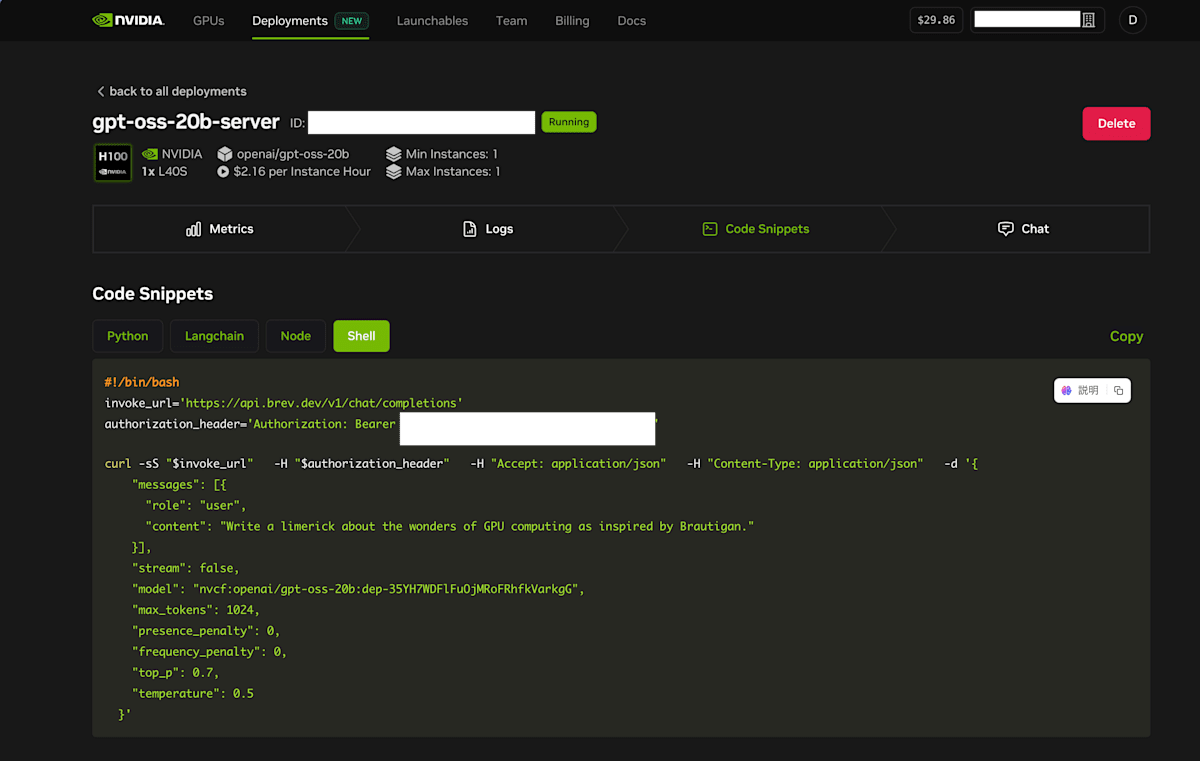Click the back chevron arrow
This screenshot has width=1200, height=761.
[100, 91]
